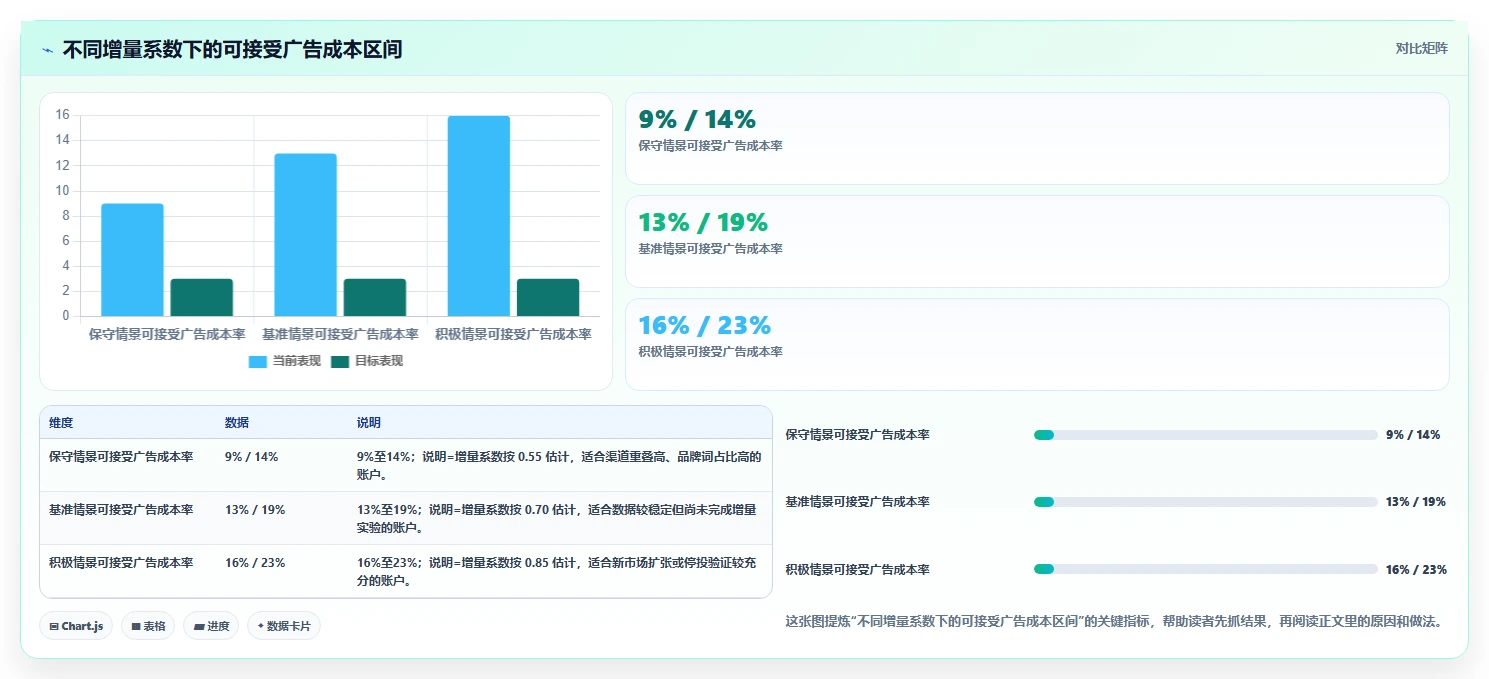Click the title 不同增量系数下的可接受广告成本区间
Image resolution: width=1489 pixels, height=679 pixels.
(x=232, y=49)
